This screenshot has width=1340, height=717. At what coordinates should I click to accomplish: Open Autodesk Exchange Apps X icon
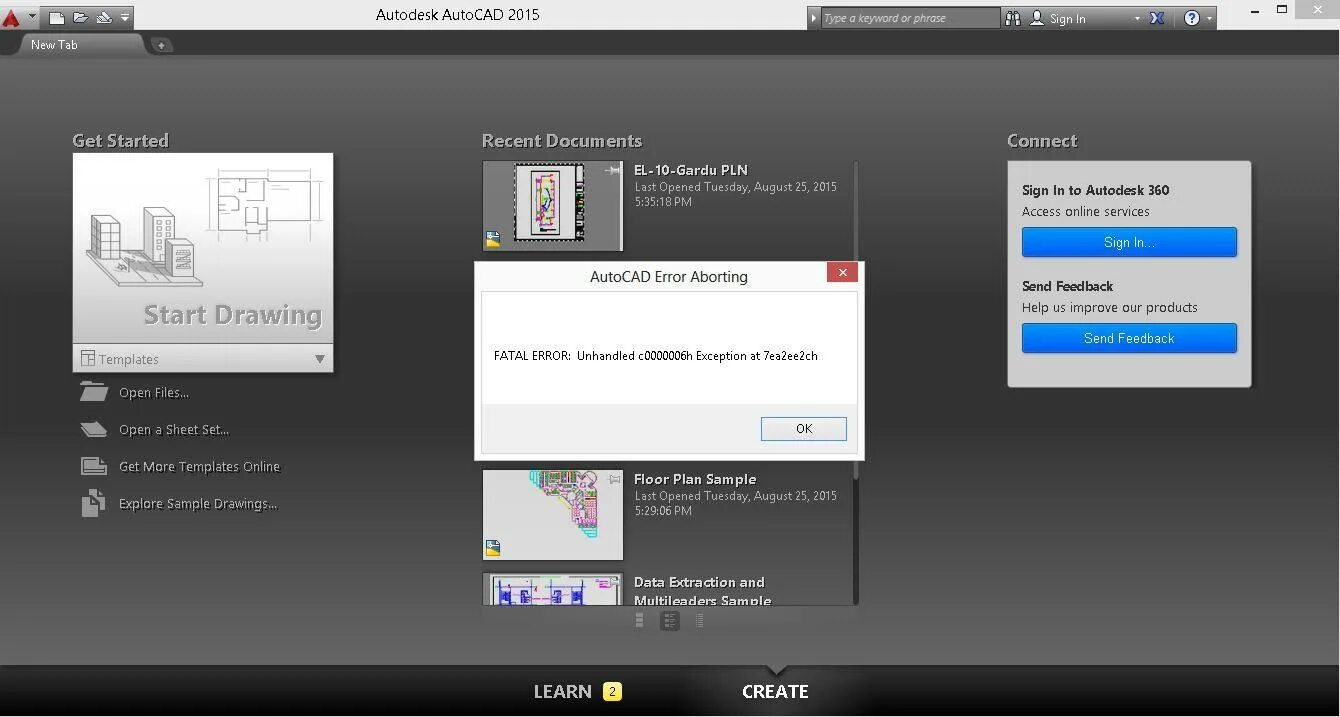(x=1157, y=18)
